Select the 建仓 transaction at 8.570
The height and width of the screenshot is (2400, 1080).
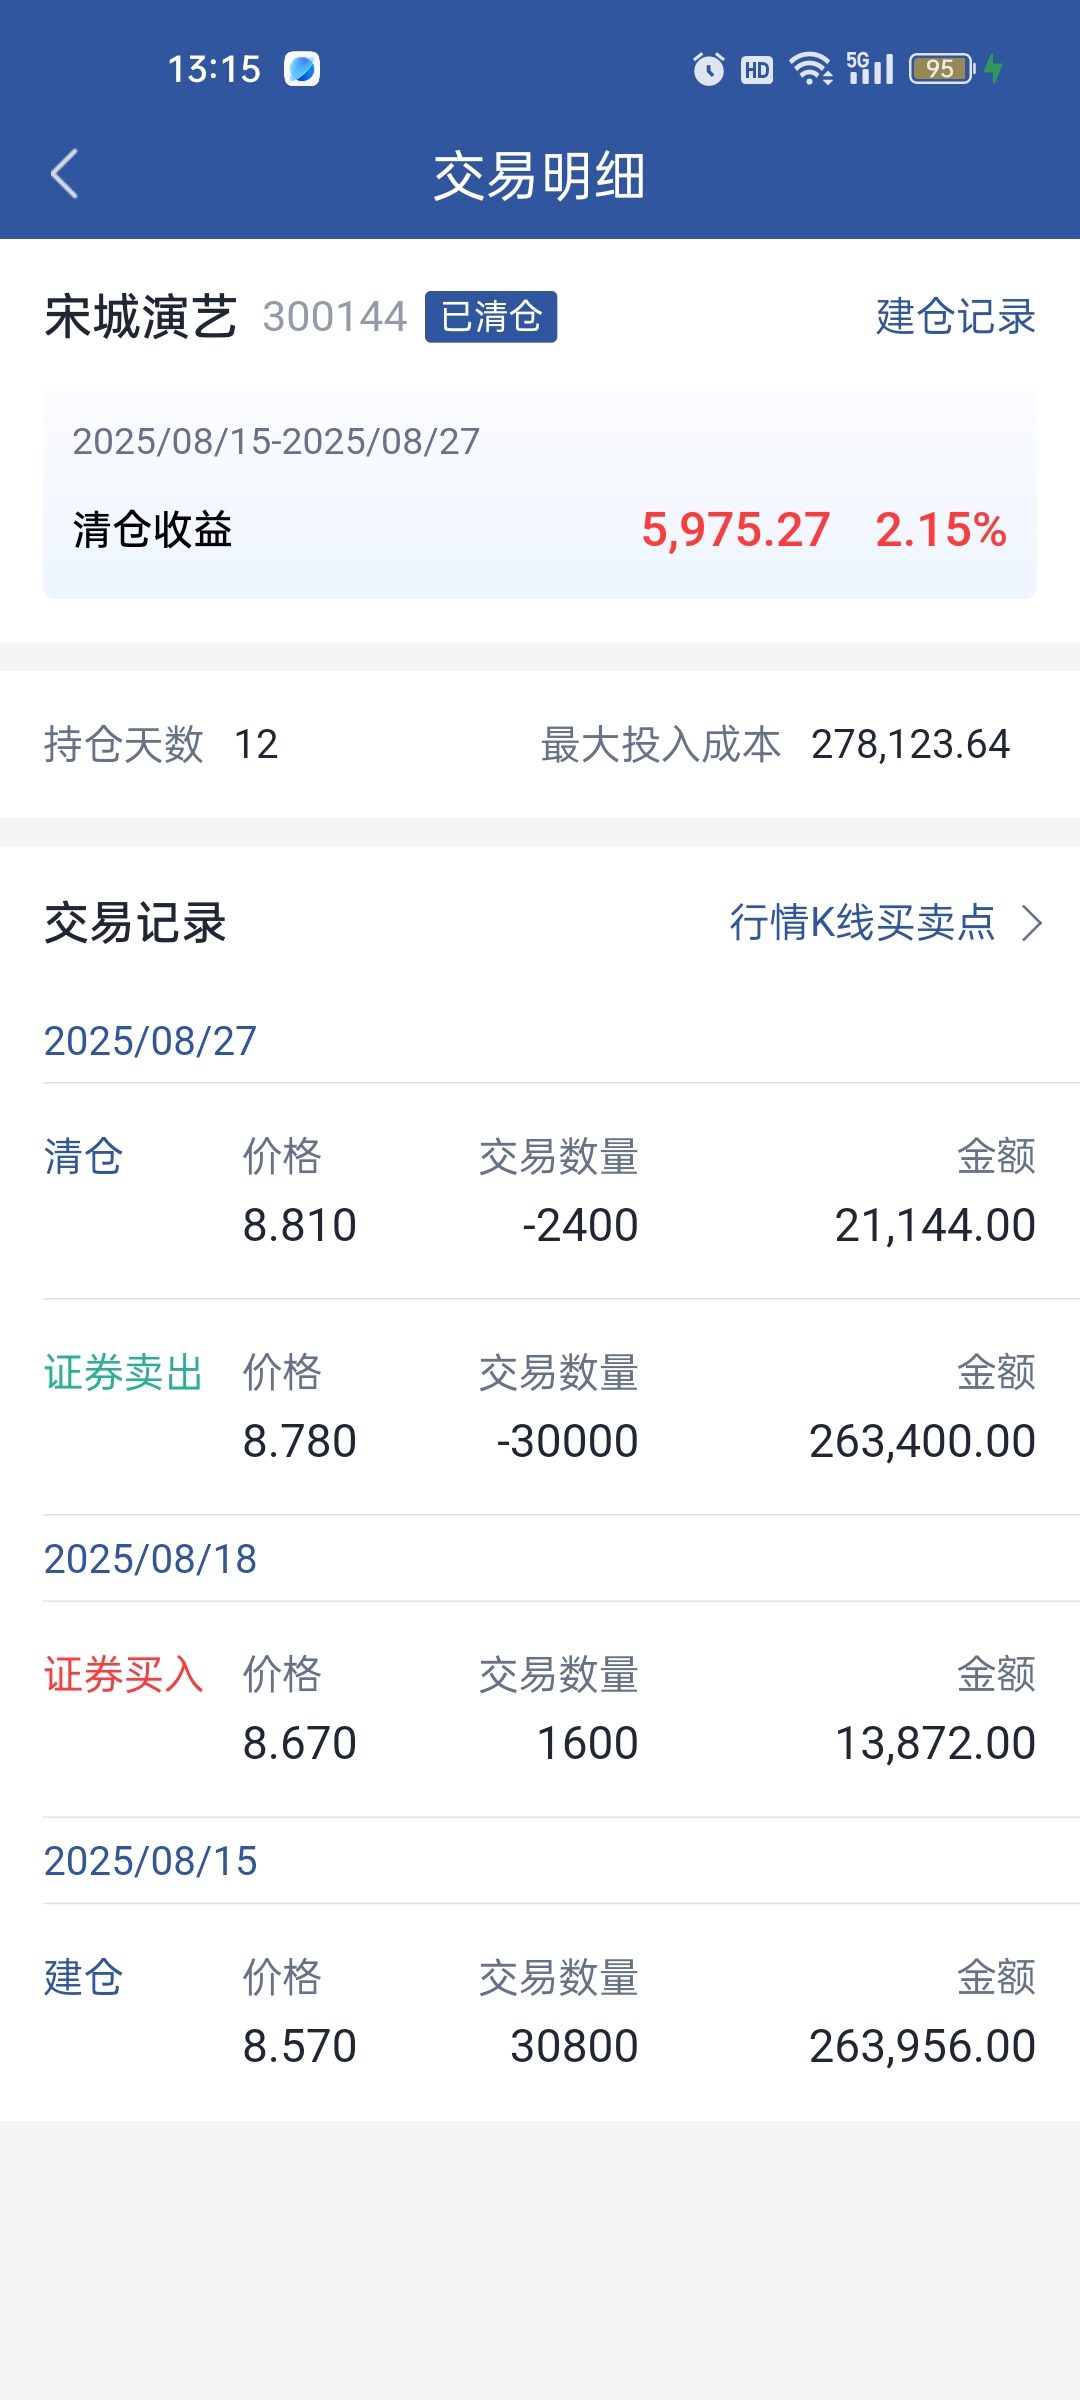pos(540,2012)
